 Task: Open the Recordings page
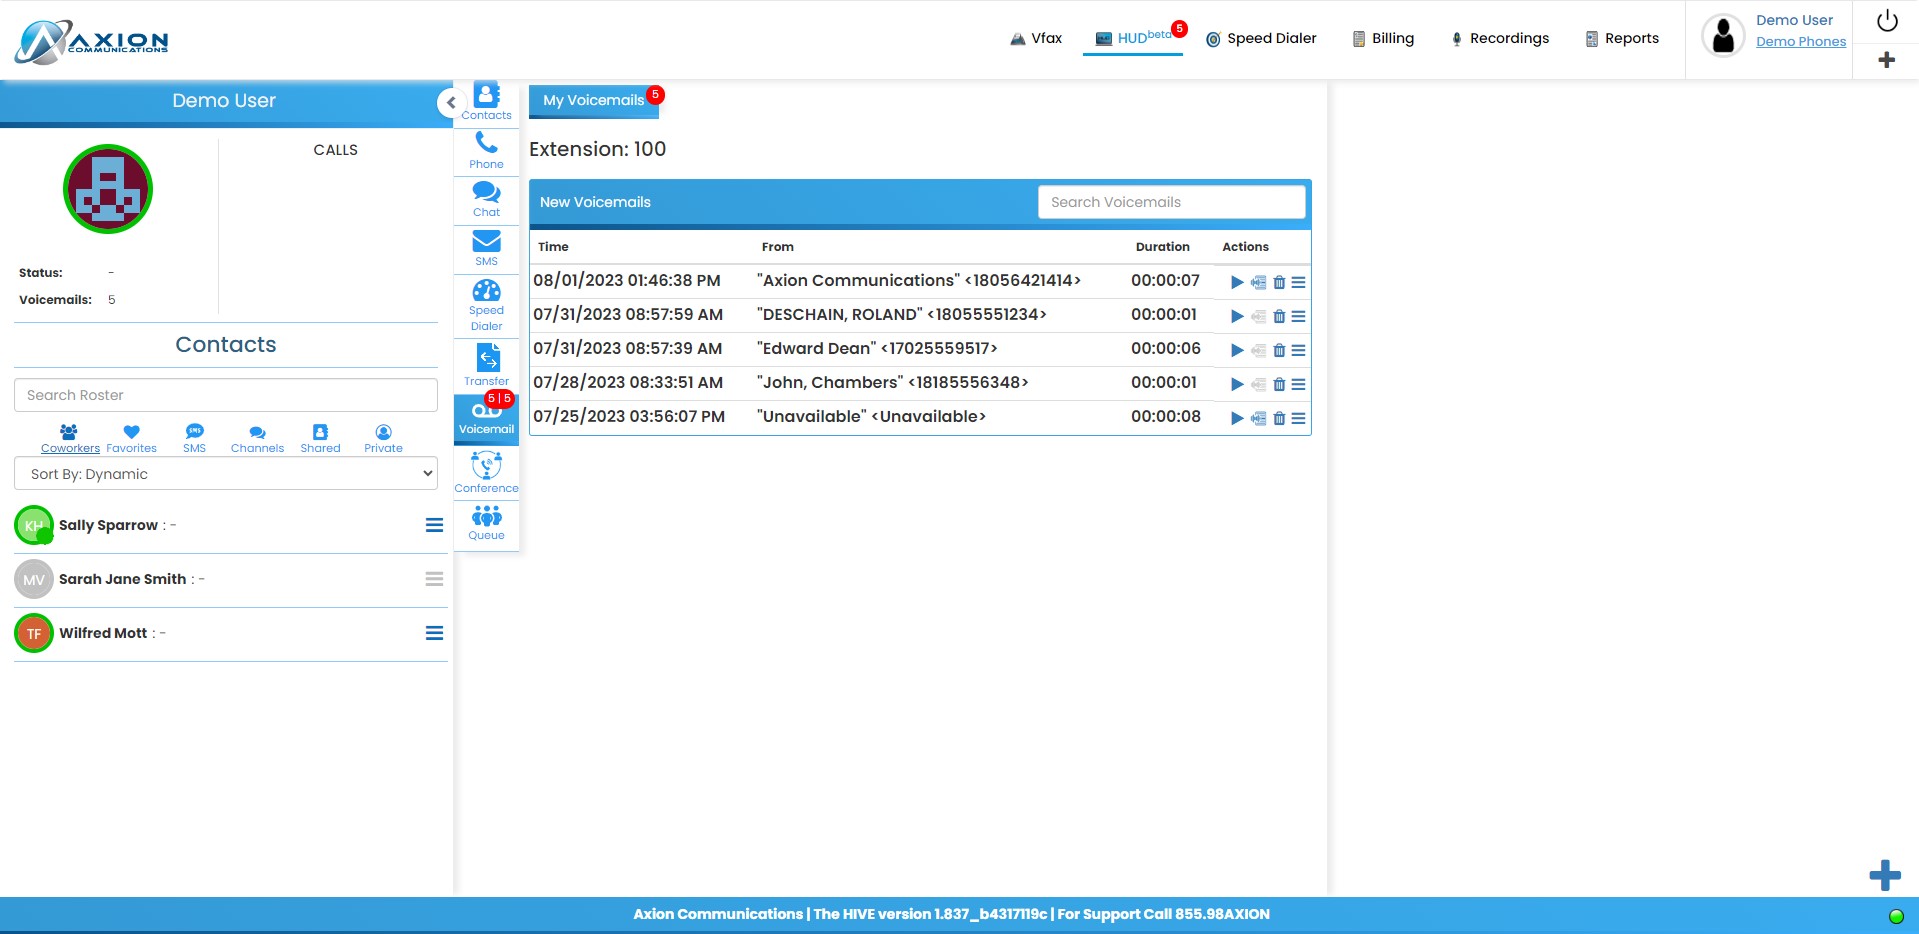[x=1499, y=39]
